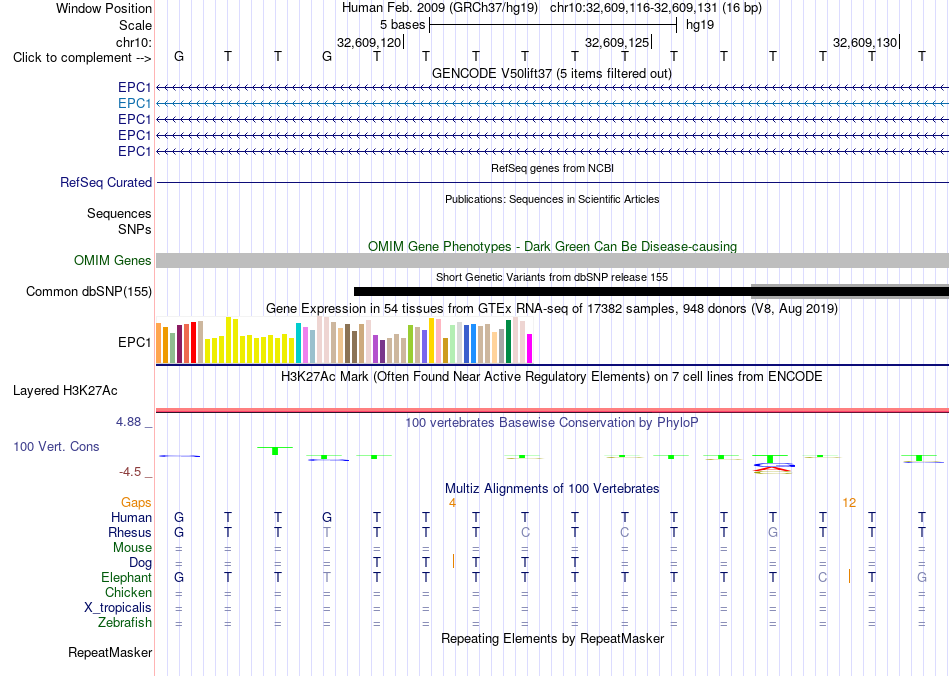
Task: Click the Sequences track label
Action: 119,213
